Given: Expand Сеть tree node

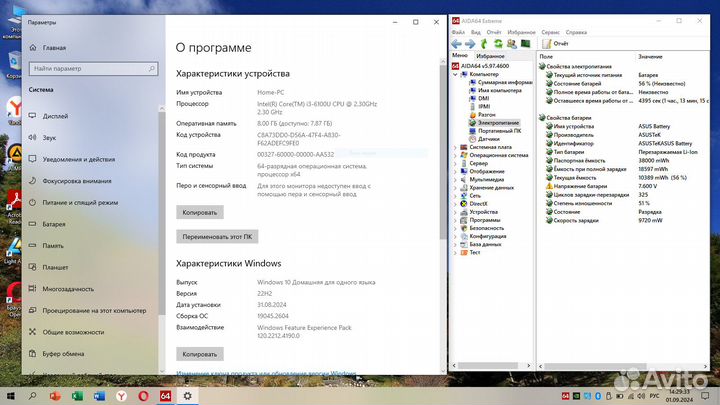Looking at the screenshot, I should pos(455,196).
